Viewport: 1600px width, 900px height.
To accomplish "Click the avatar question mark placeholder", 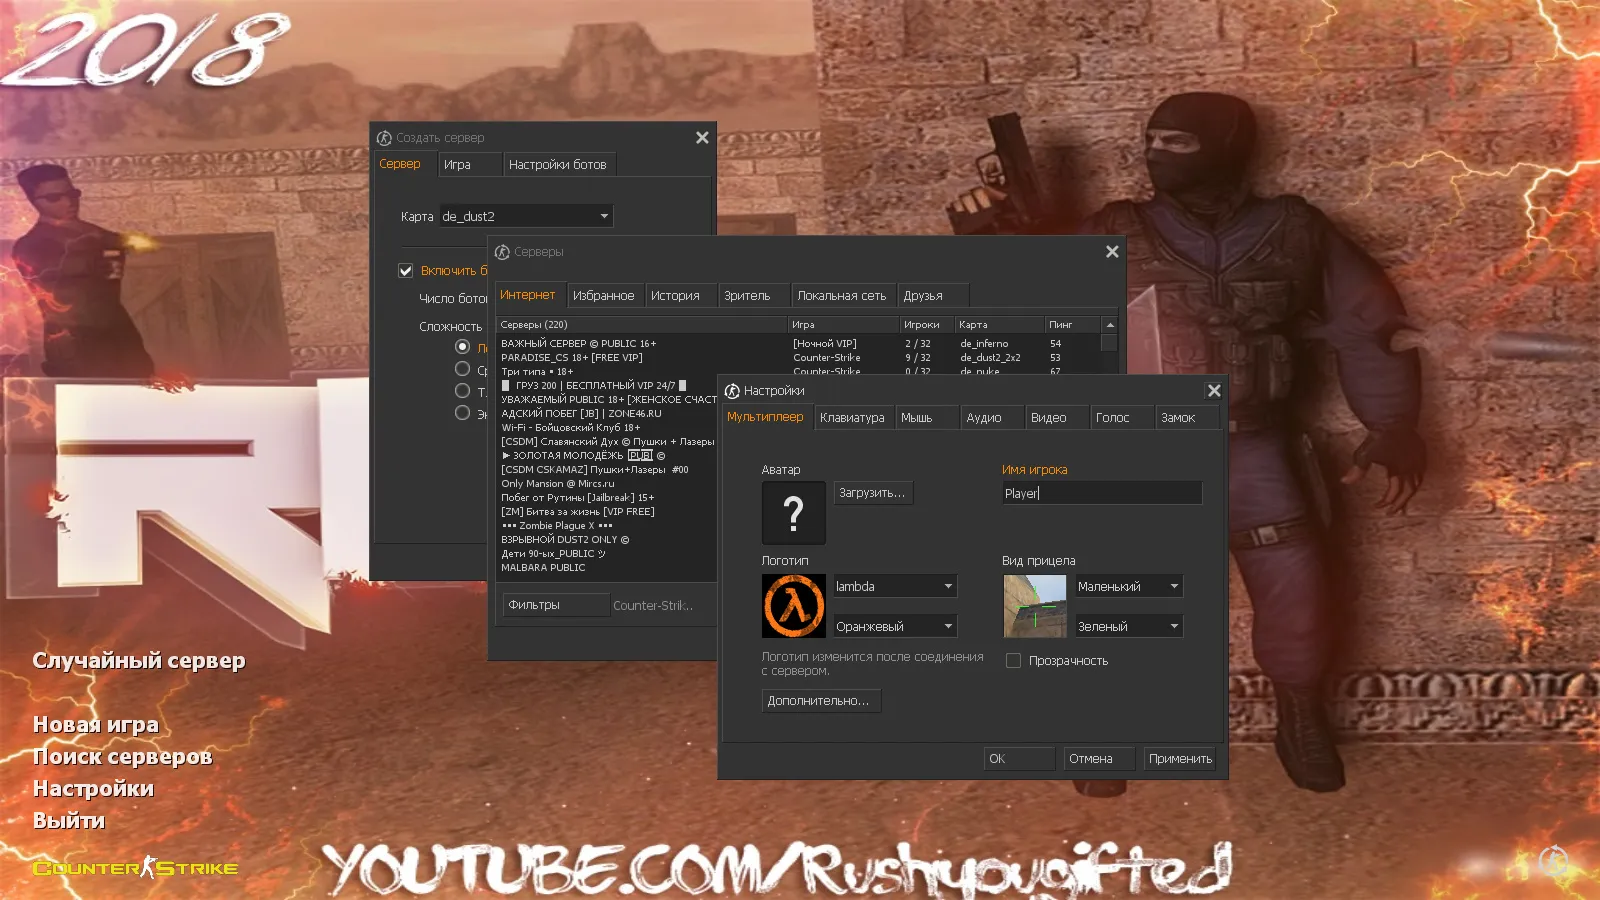I will tap(793, 513).
